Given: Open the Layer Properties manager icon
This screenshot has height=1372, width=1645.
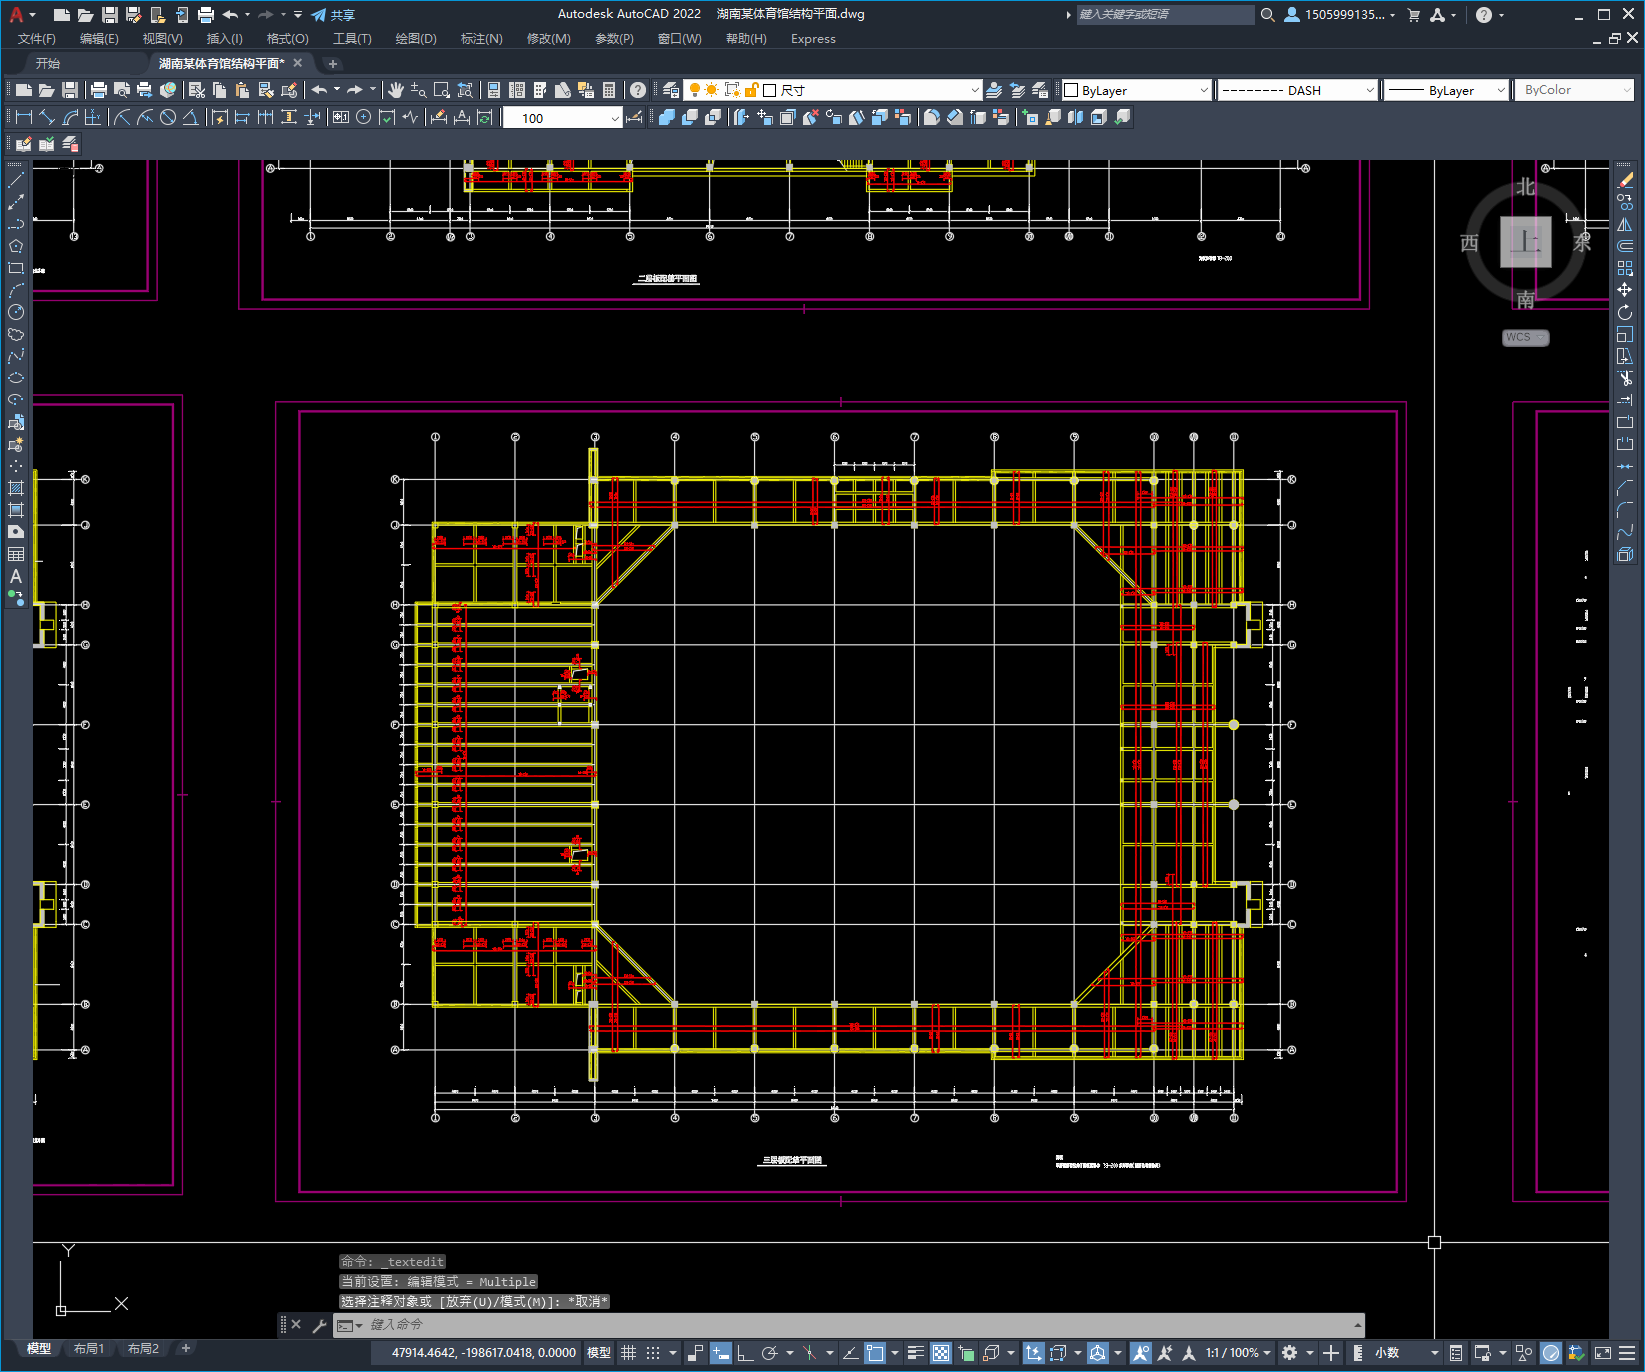Looking at the screenshot, I should pyautogui.click(x=671, y=90).
